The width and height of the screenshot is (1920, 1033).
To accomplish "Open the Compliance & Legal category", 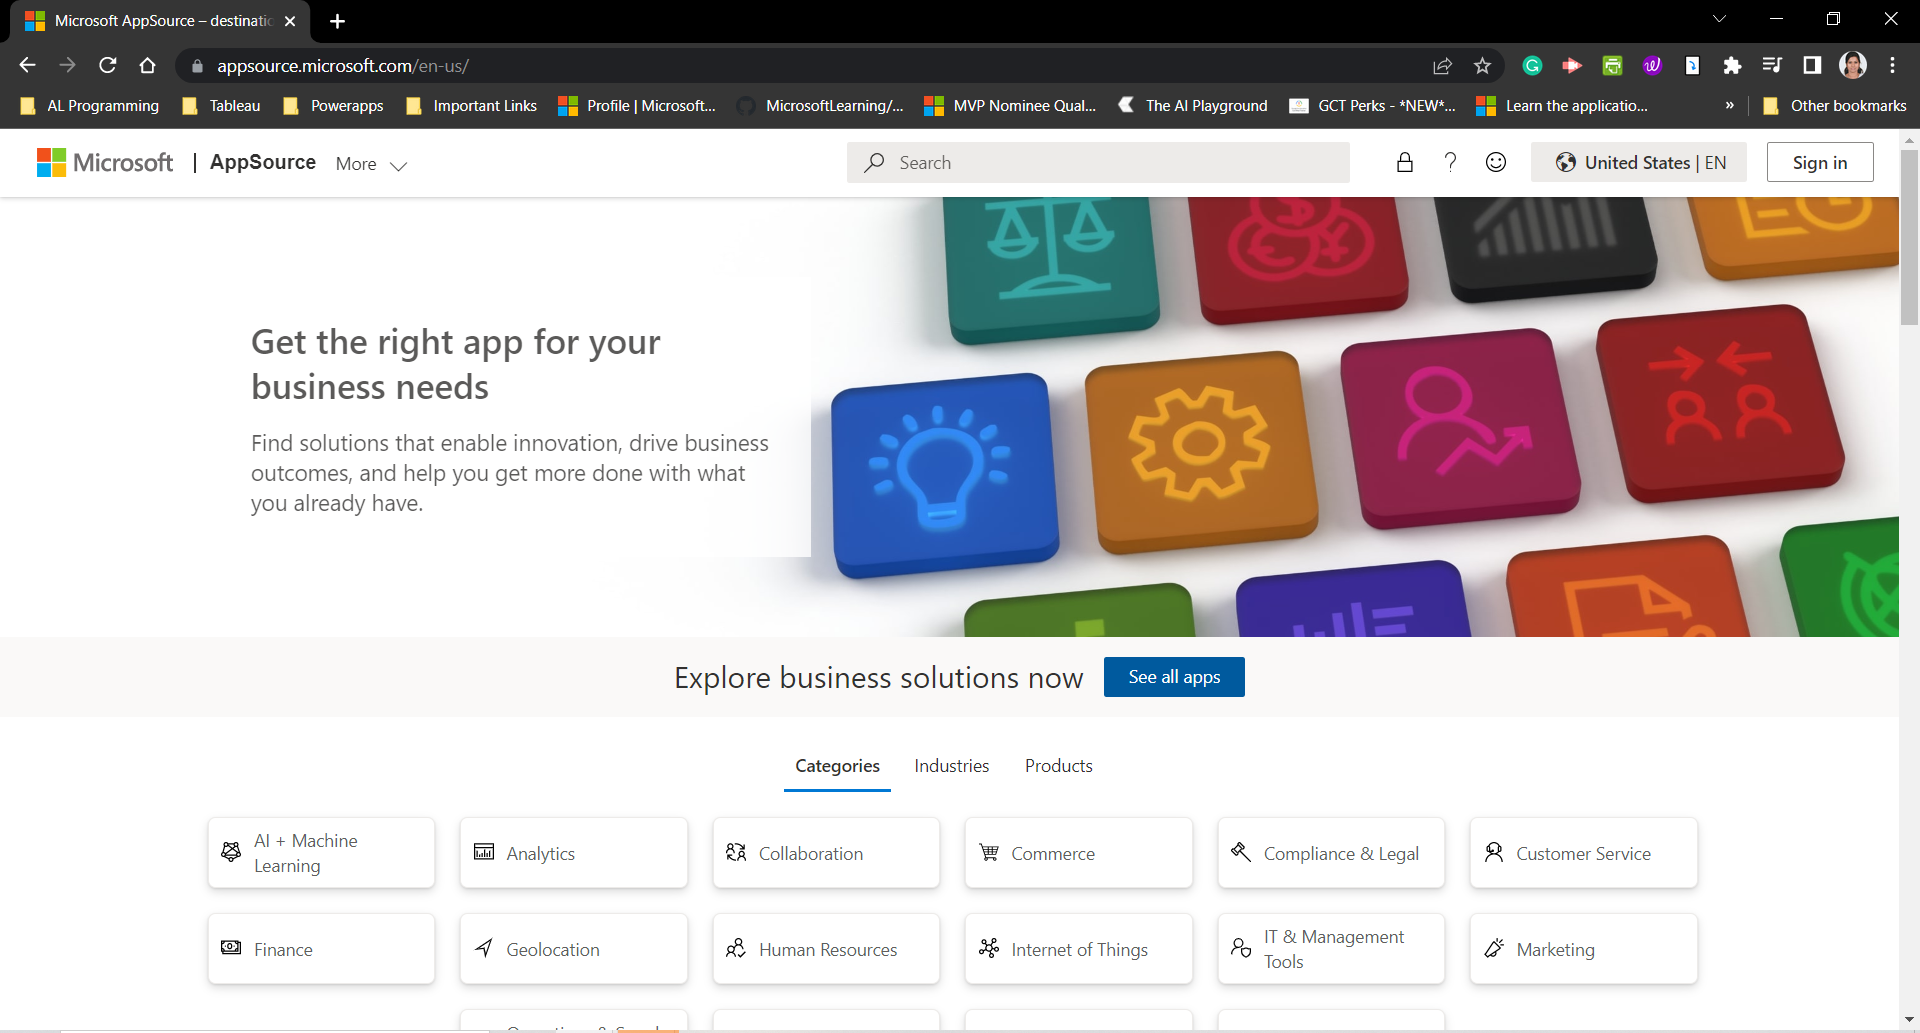I will point(1331,853).
